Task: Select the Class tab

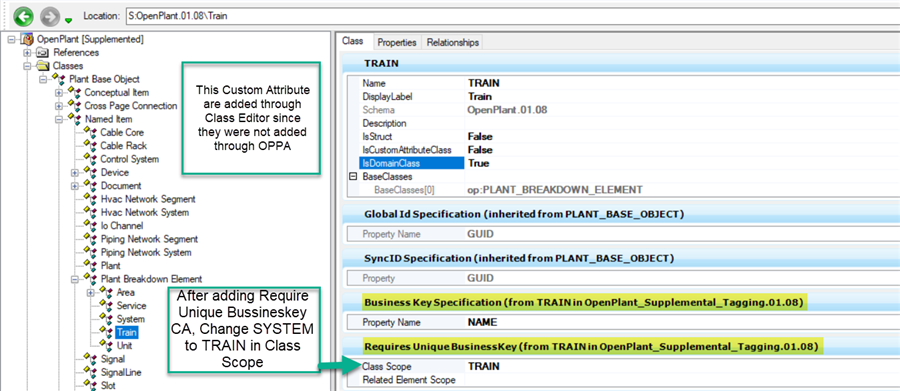Action: pos(352,41)
